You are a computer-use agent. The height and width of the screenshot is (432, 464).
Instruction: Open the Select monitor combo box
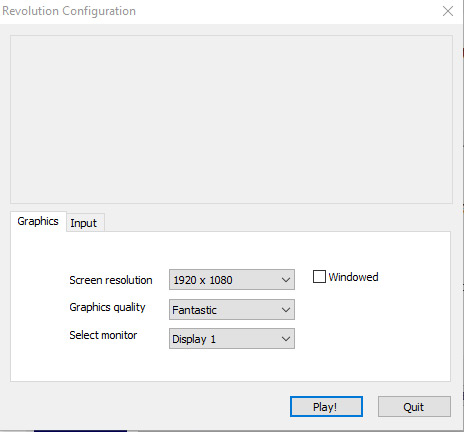[232, 339]
